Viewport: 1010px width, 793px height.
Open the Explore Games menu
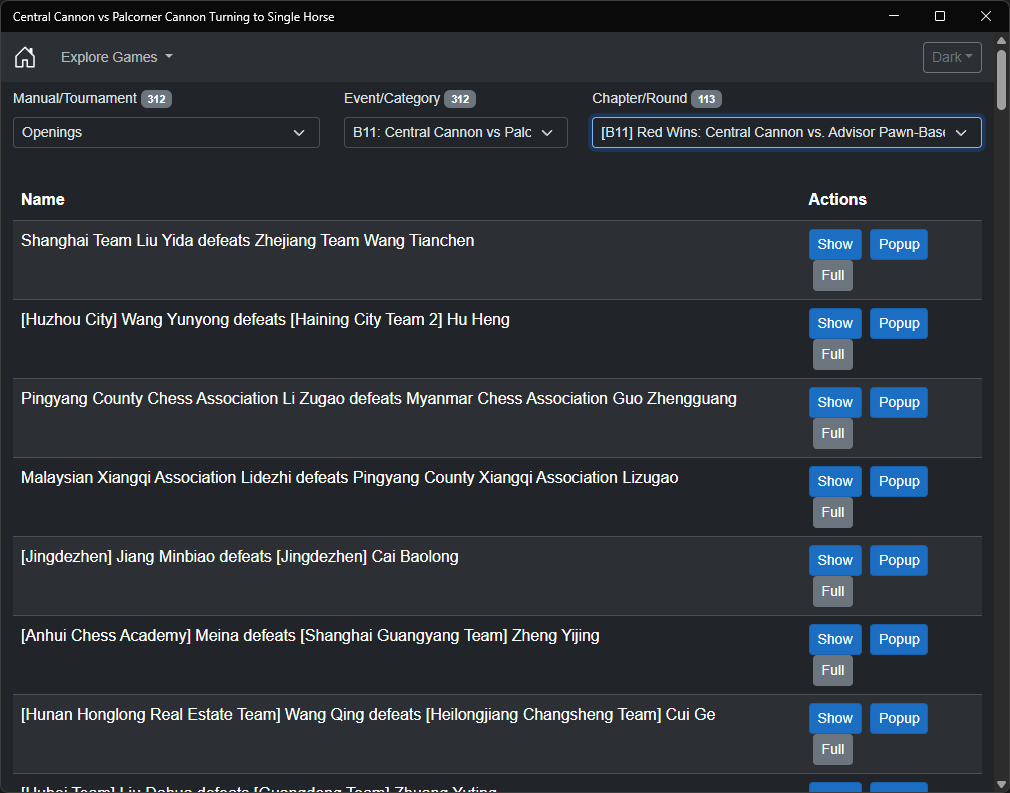(x=117, y=57)
